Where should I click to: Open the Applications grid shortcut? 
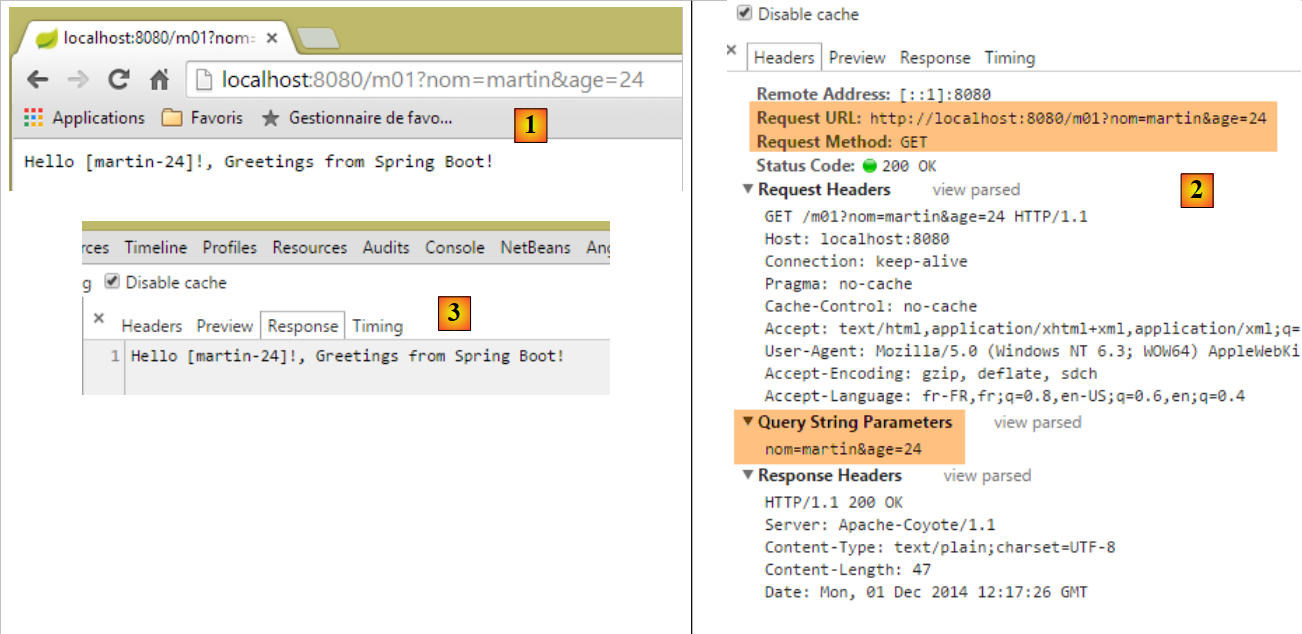85,118
